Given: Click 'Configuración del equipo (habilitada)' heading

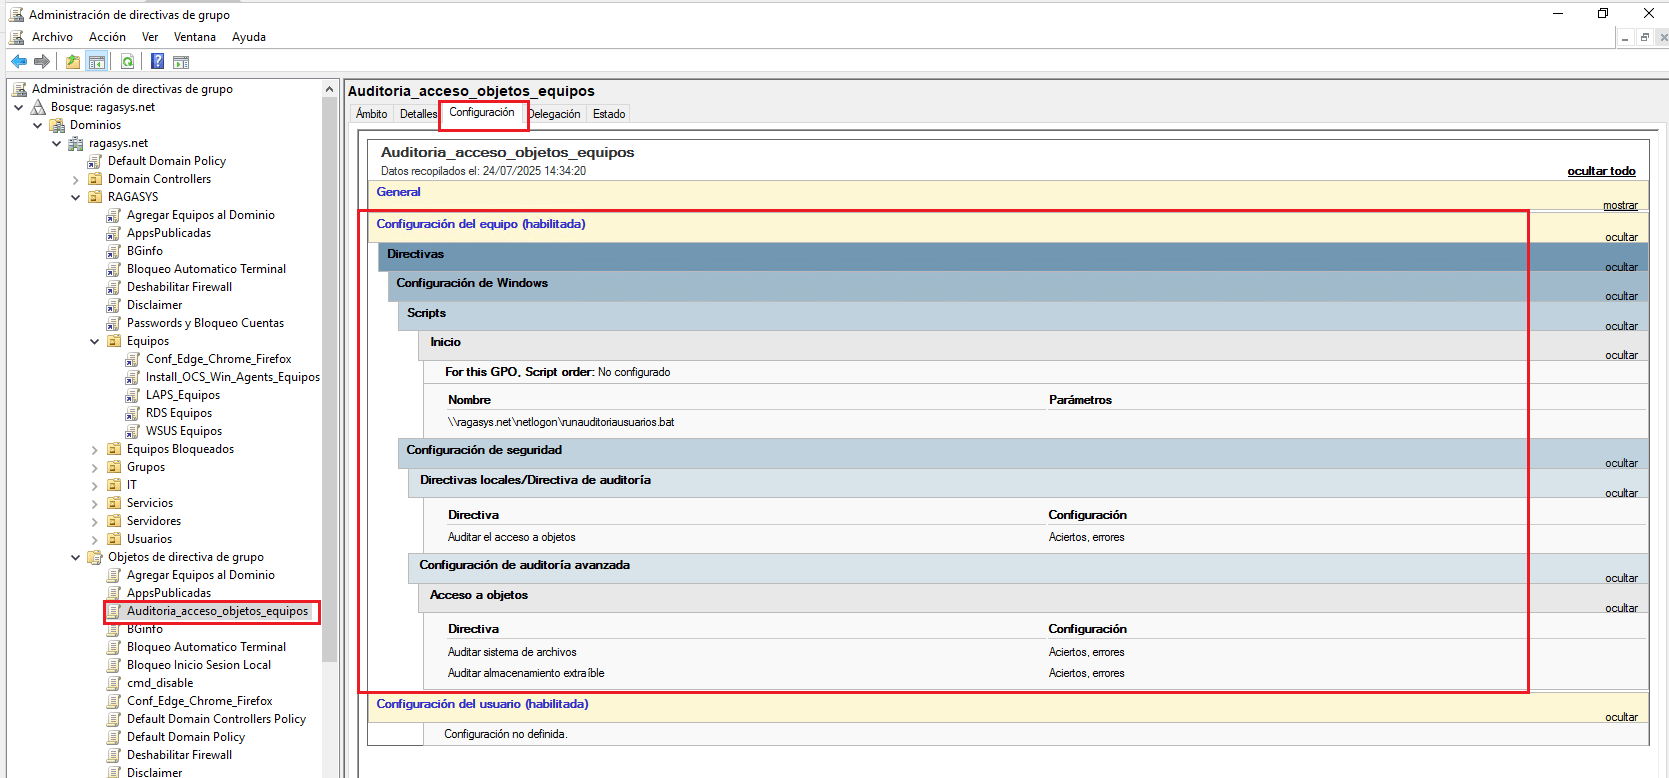Looking at the screenshot, I should pyautogui.click(x=481, y=224).
